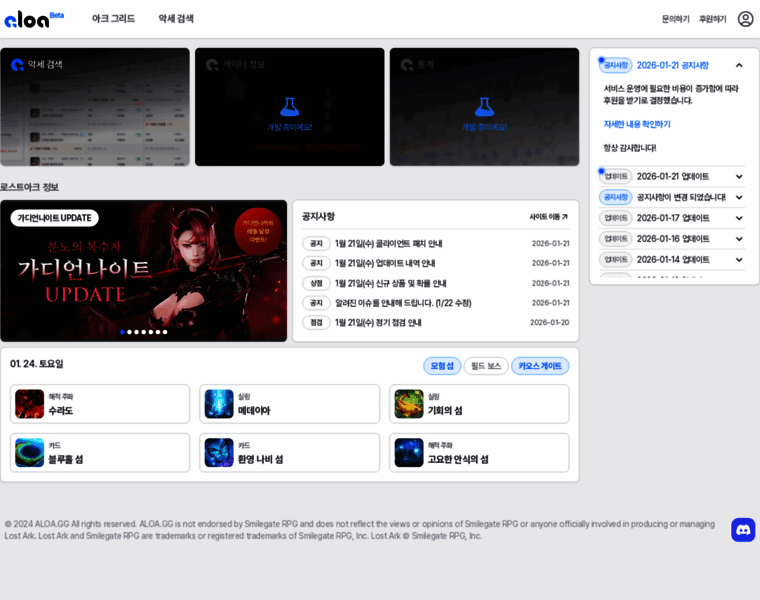Open the 악세 검색 preview card

pyautogui.click(x=95, y=107)
